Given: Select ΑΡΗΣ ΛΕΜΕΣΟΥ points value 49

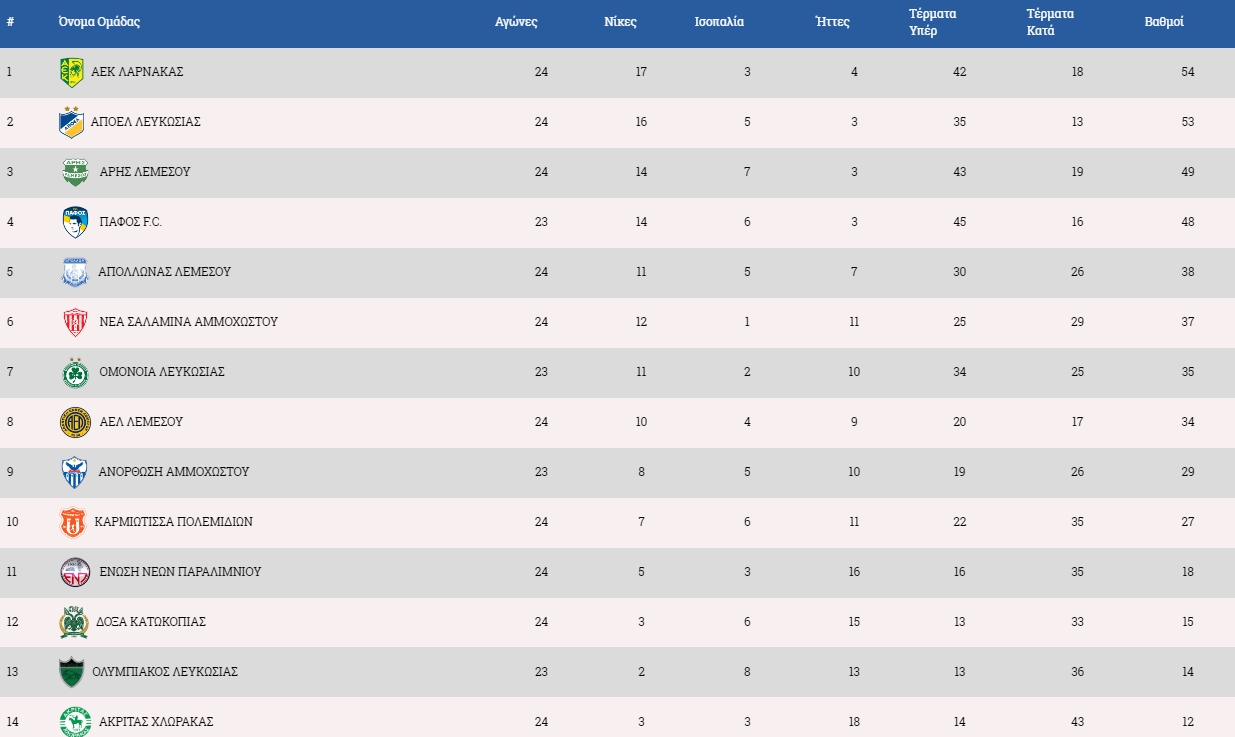Looking at the screenshot, I should coord(1187,172).
